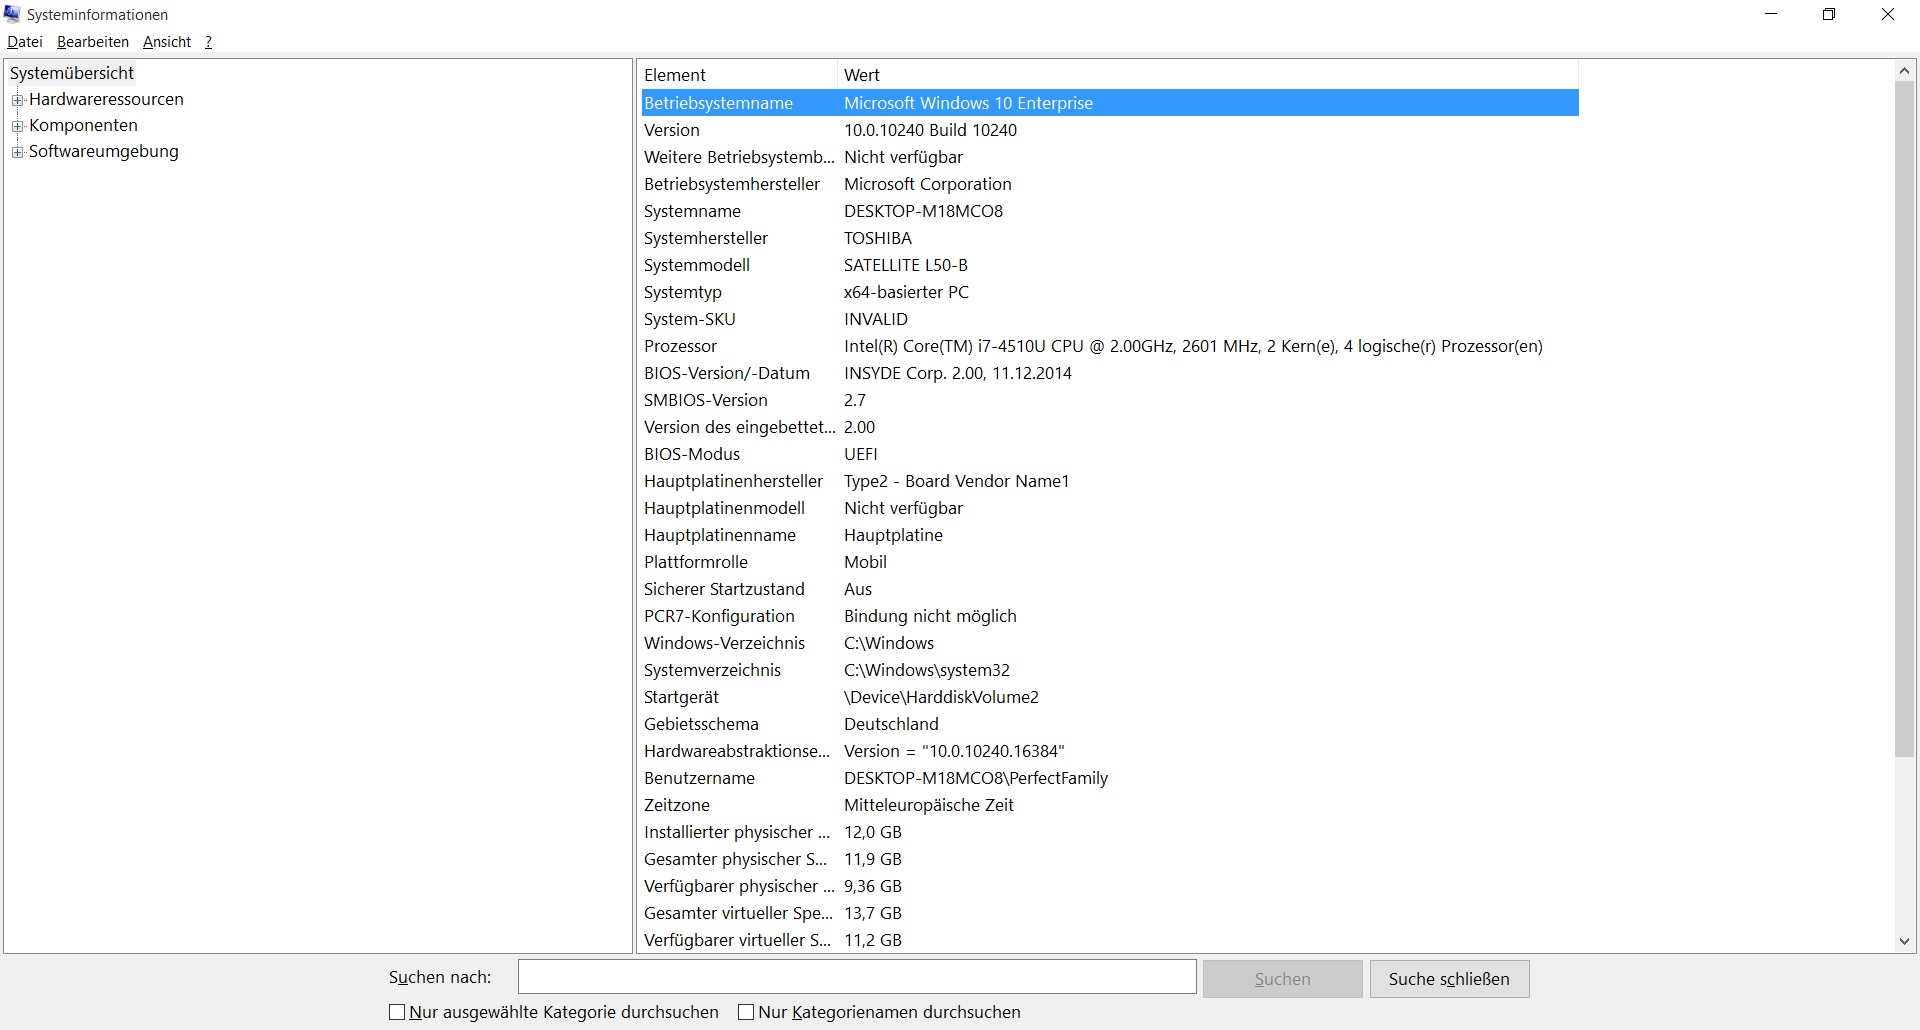Click the value SATELLITE L50-B

906,265
